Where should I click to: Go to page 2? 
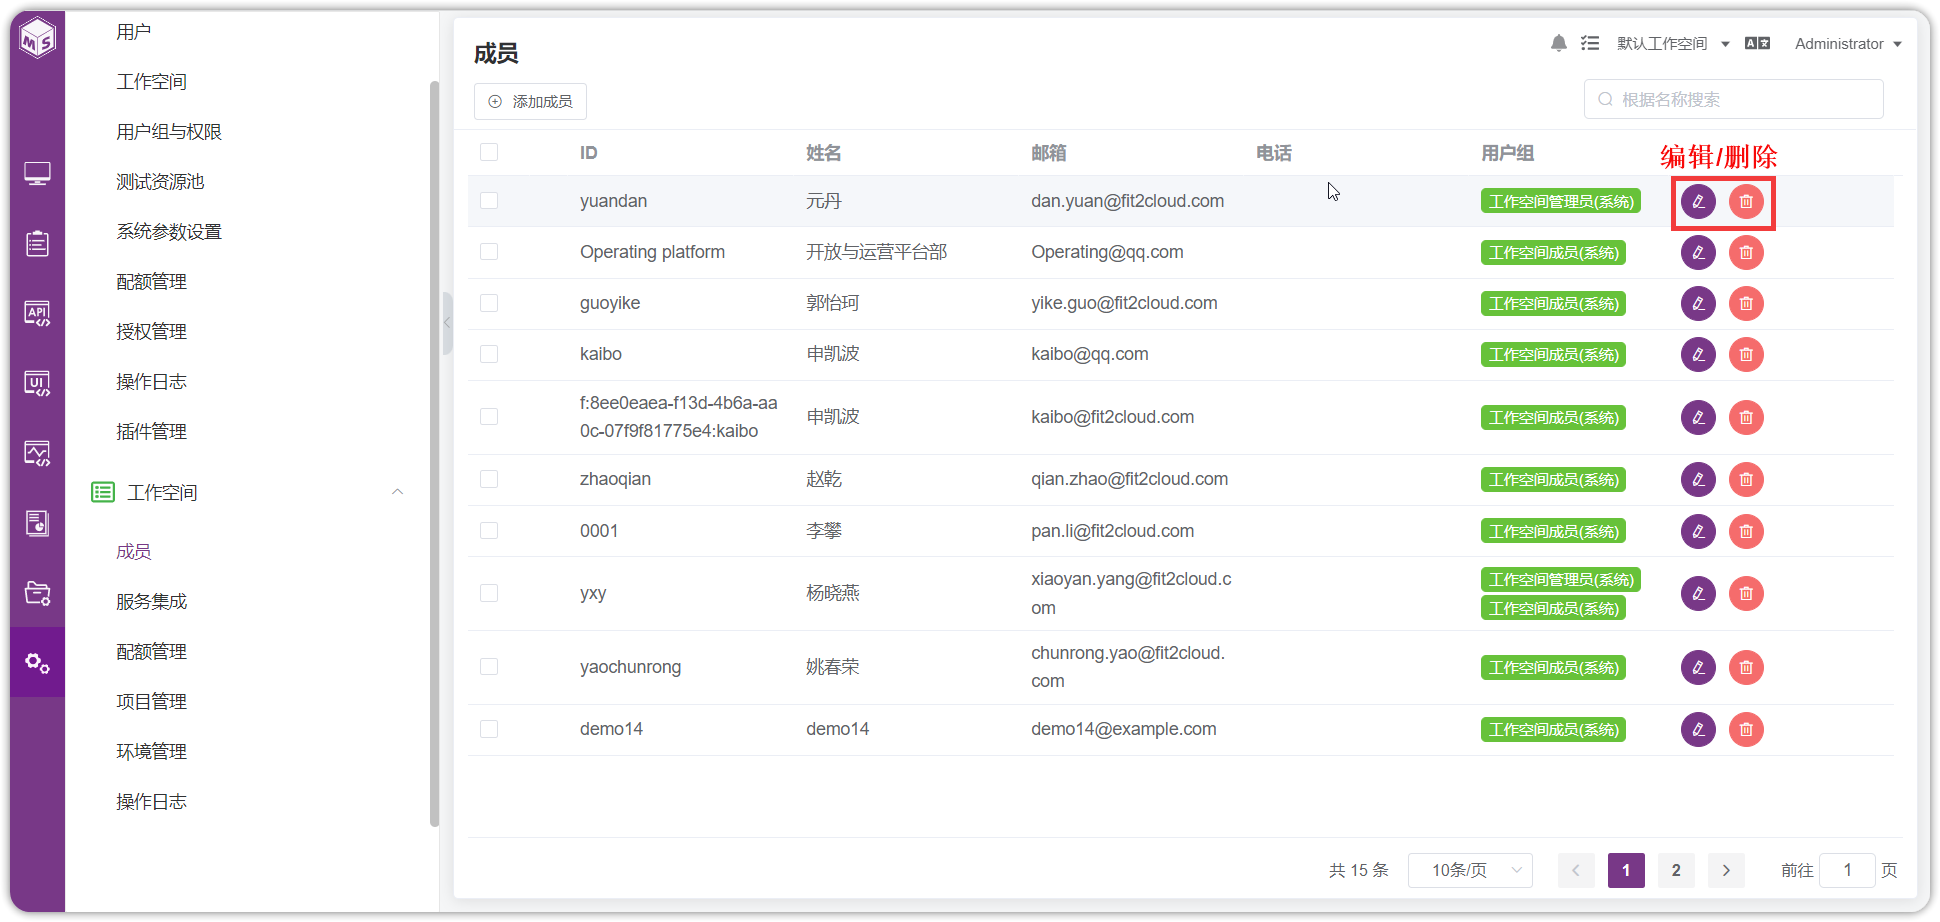1676,870
